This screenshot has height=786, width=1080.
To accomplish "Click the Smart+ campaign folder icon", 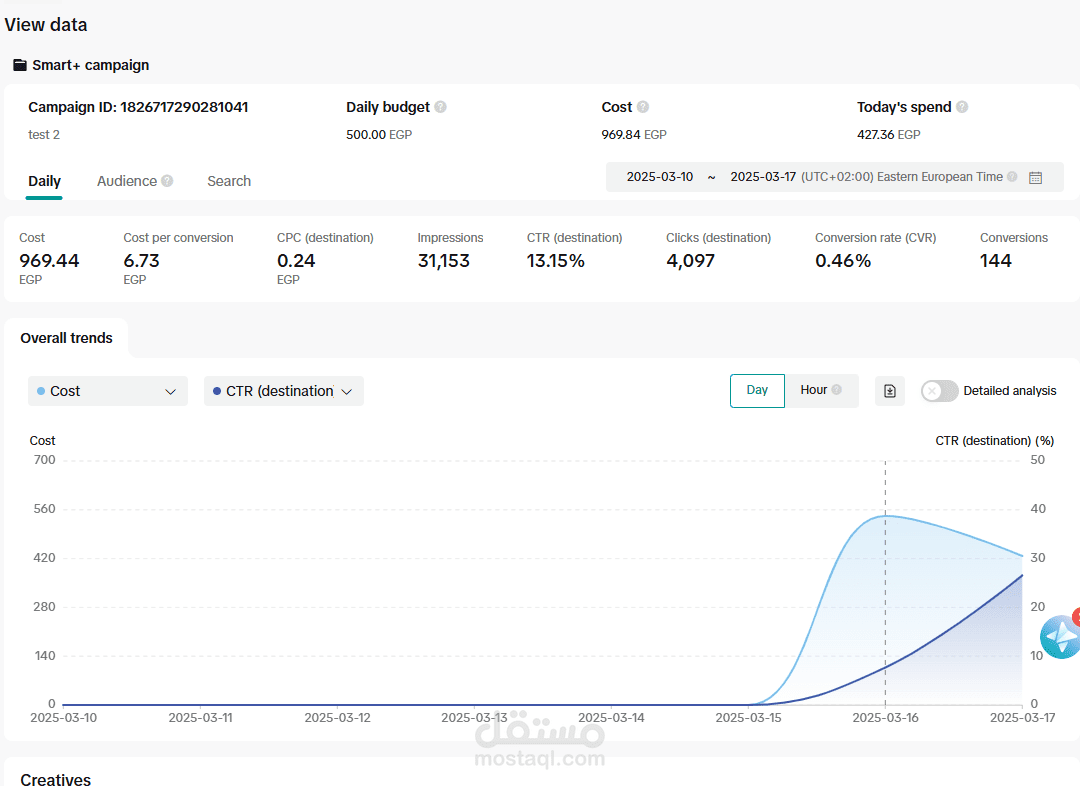I will coord(20,65).
